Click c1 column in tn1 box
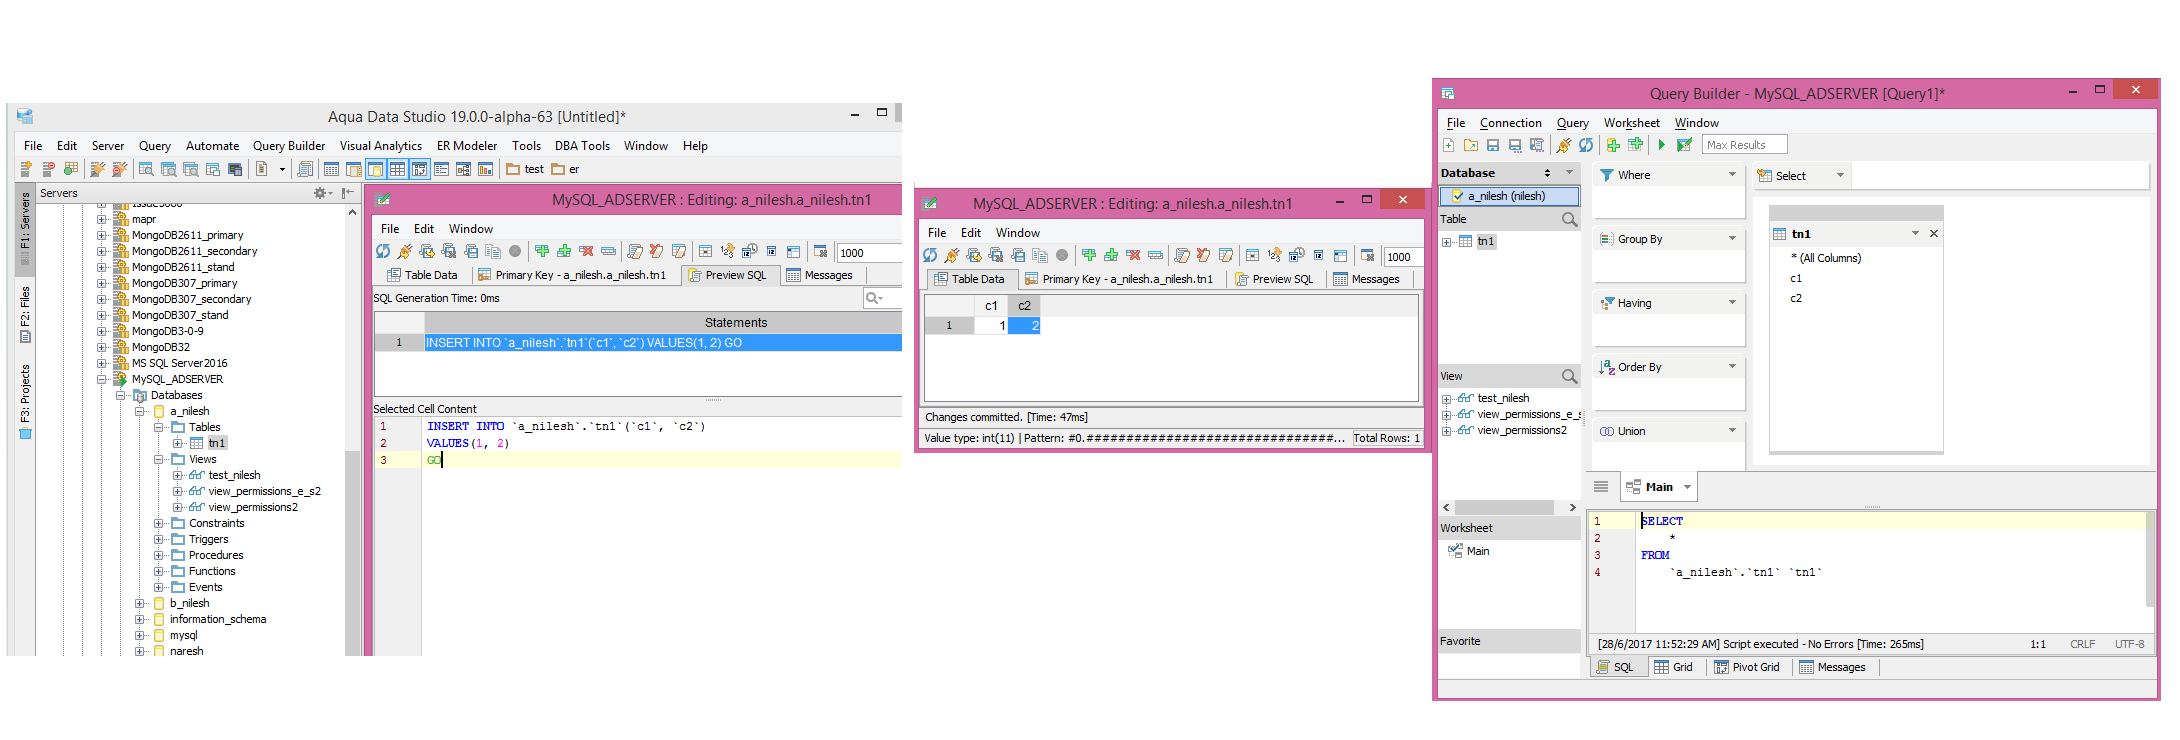 pos(1796,278)
